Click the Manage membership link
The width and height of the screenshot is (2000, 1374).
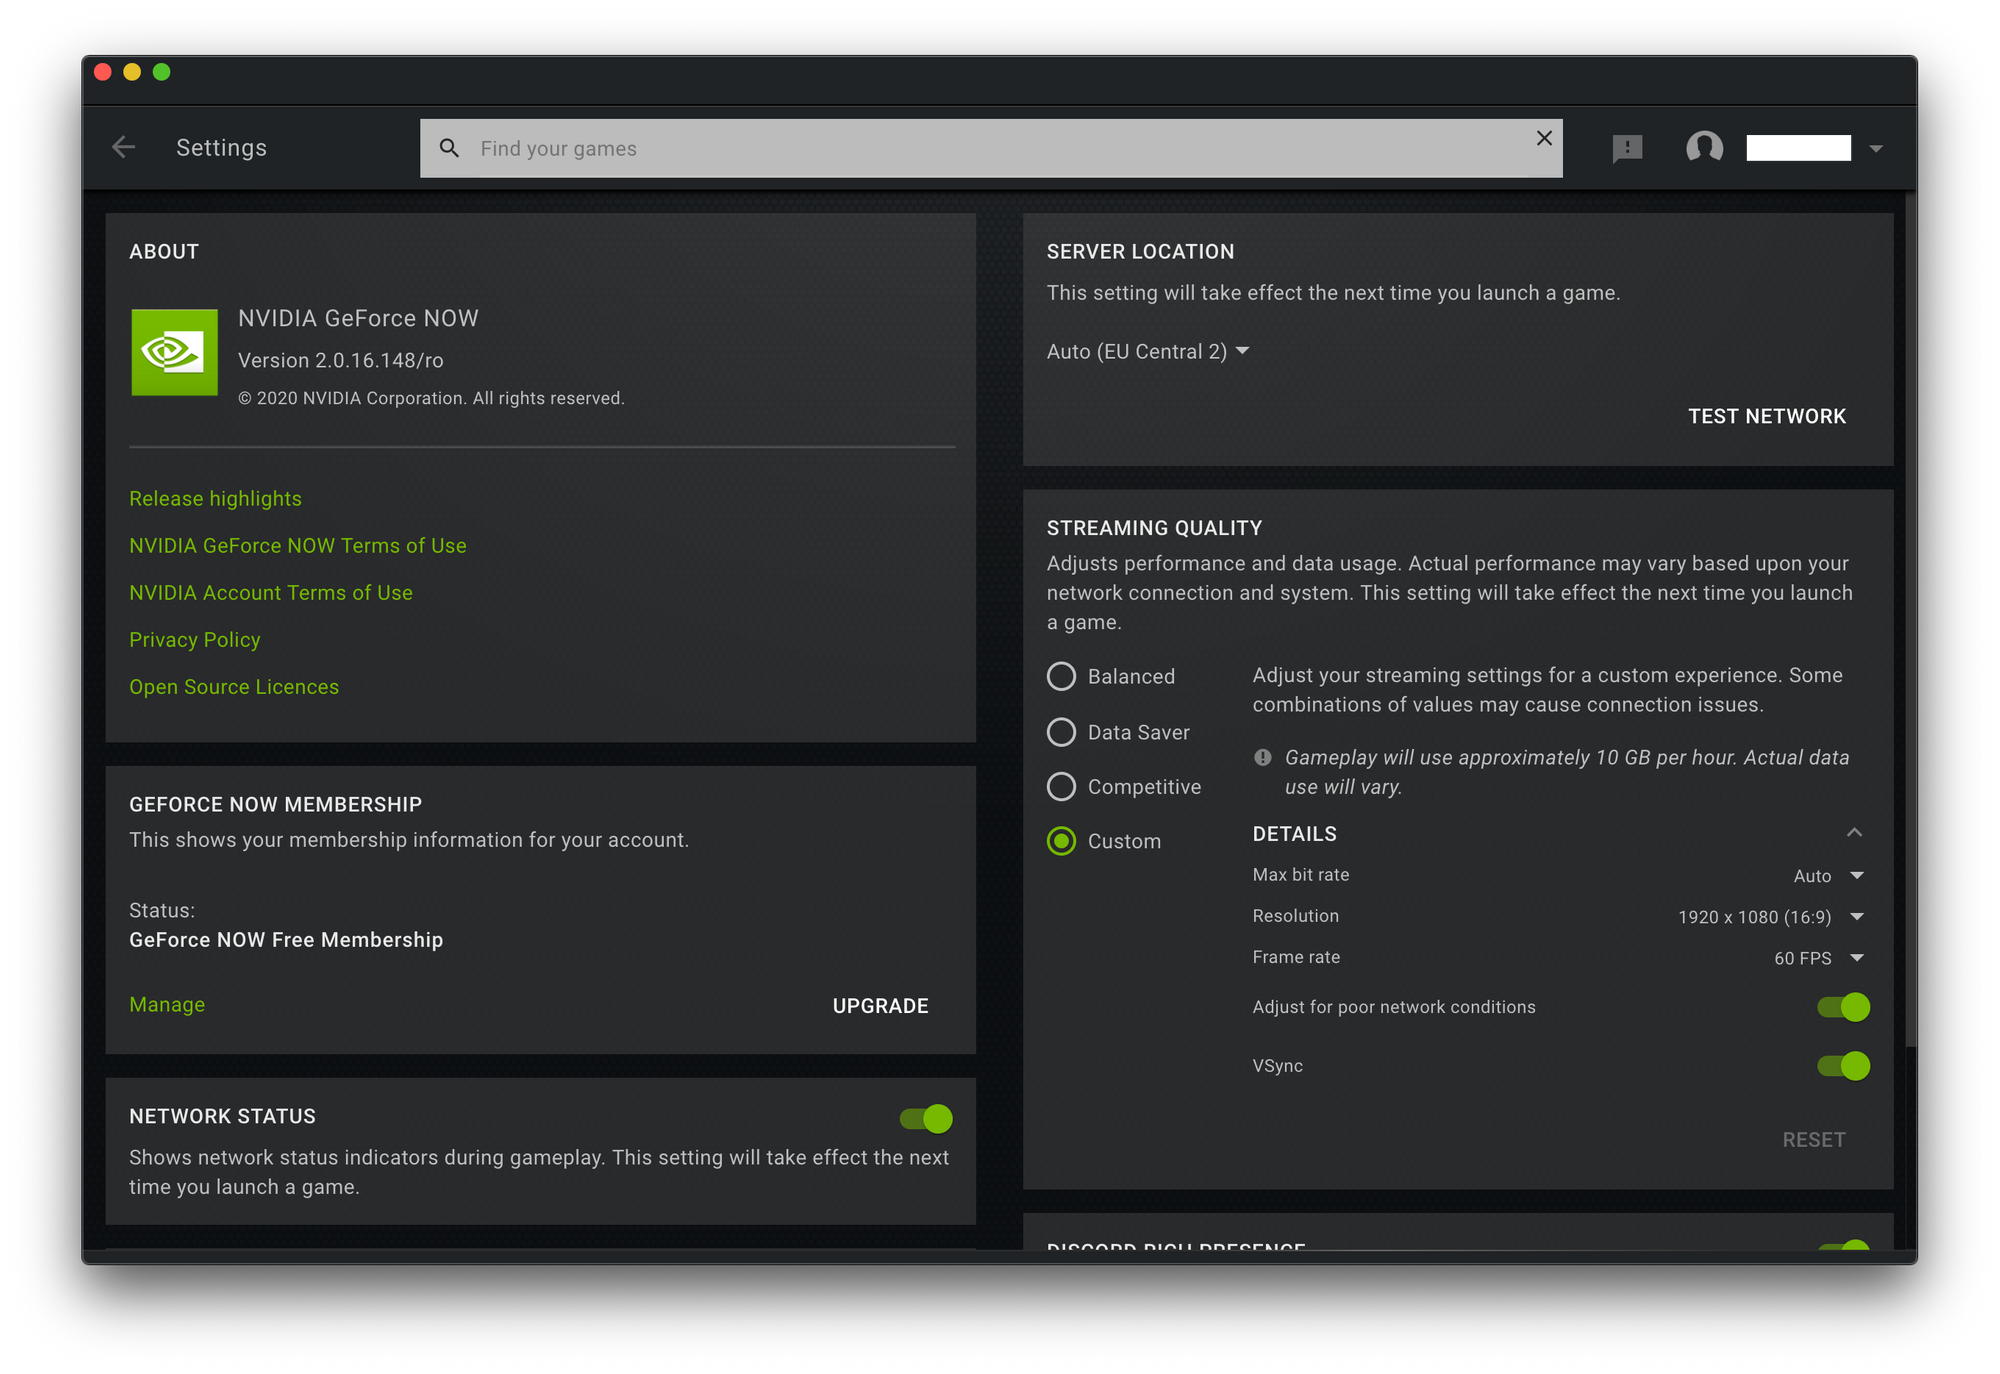[167, 1005]
